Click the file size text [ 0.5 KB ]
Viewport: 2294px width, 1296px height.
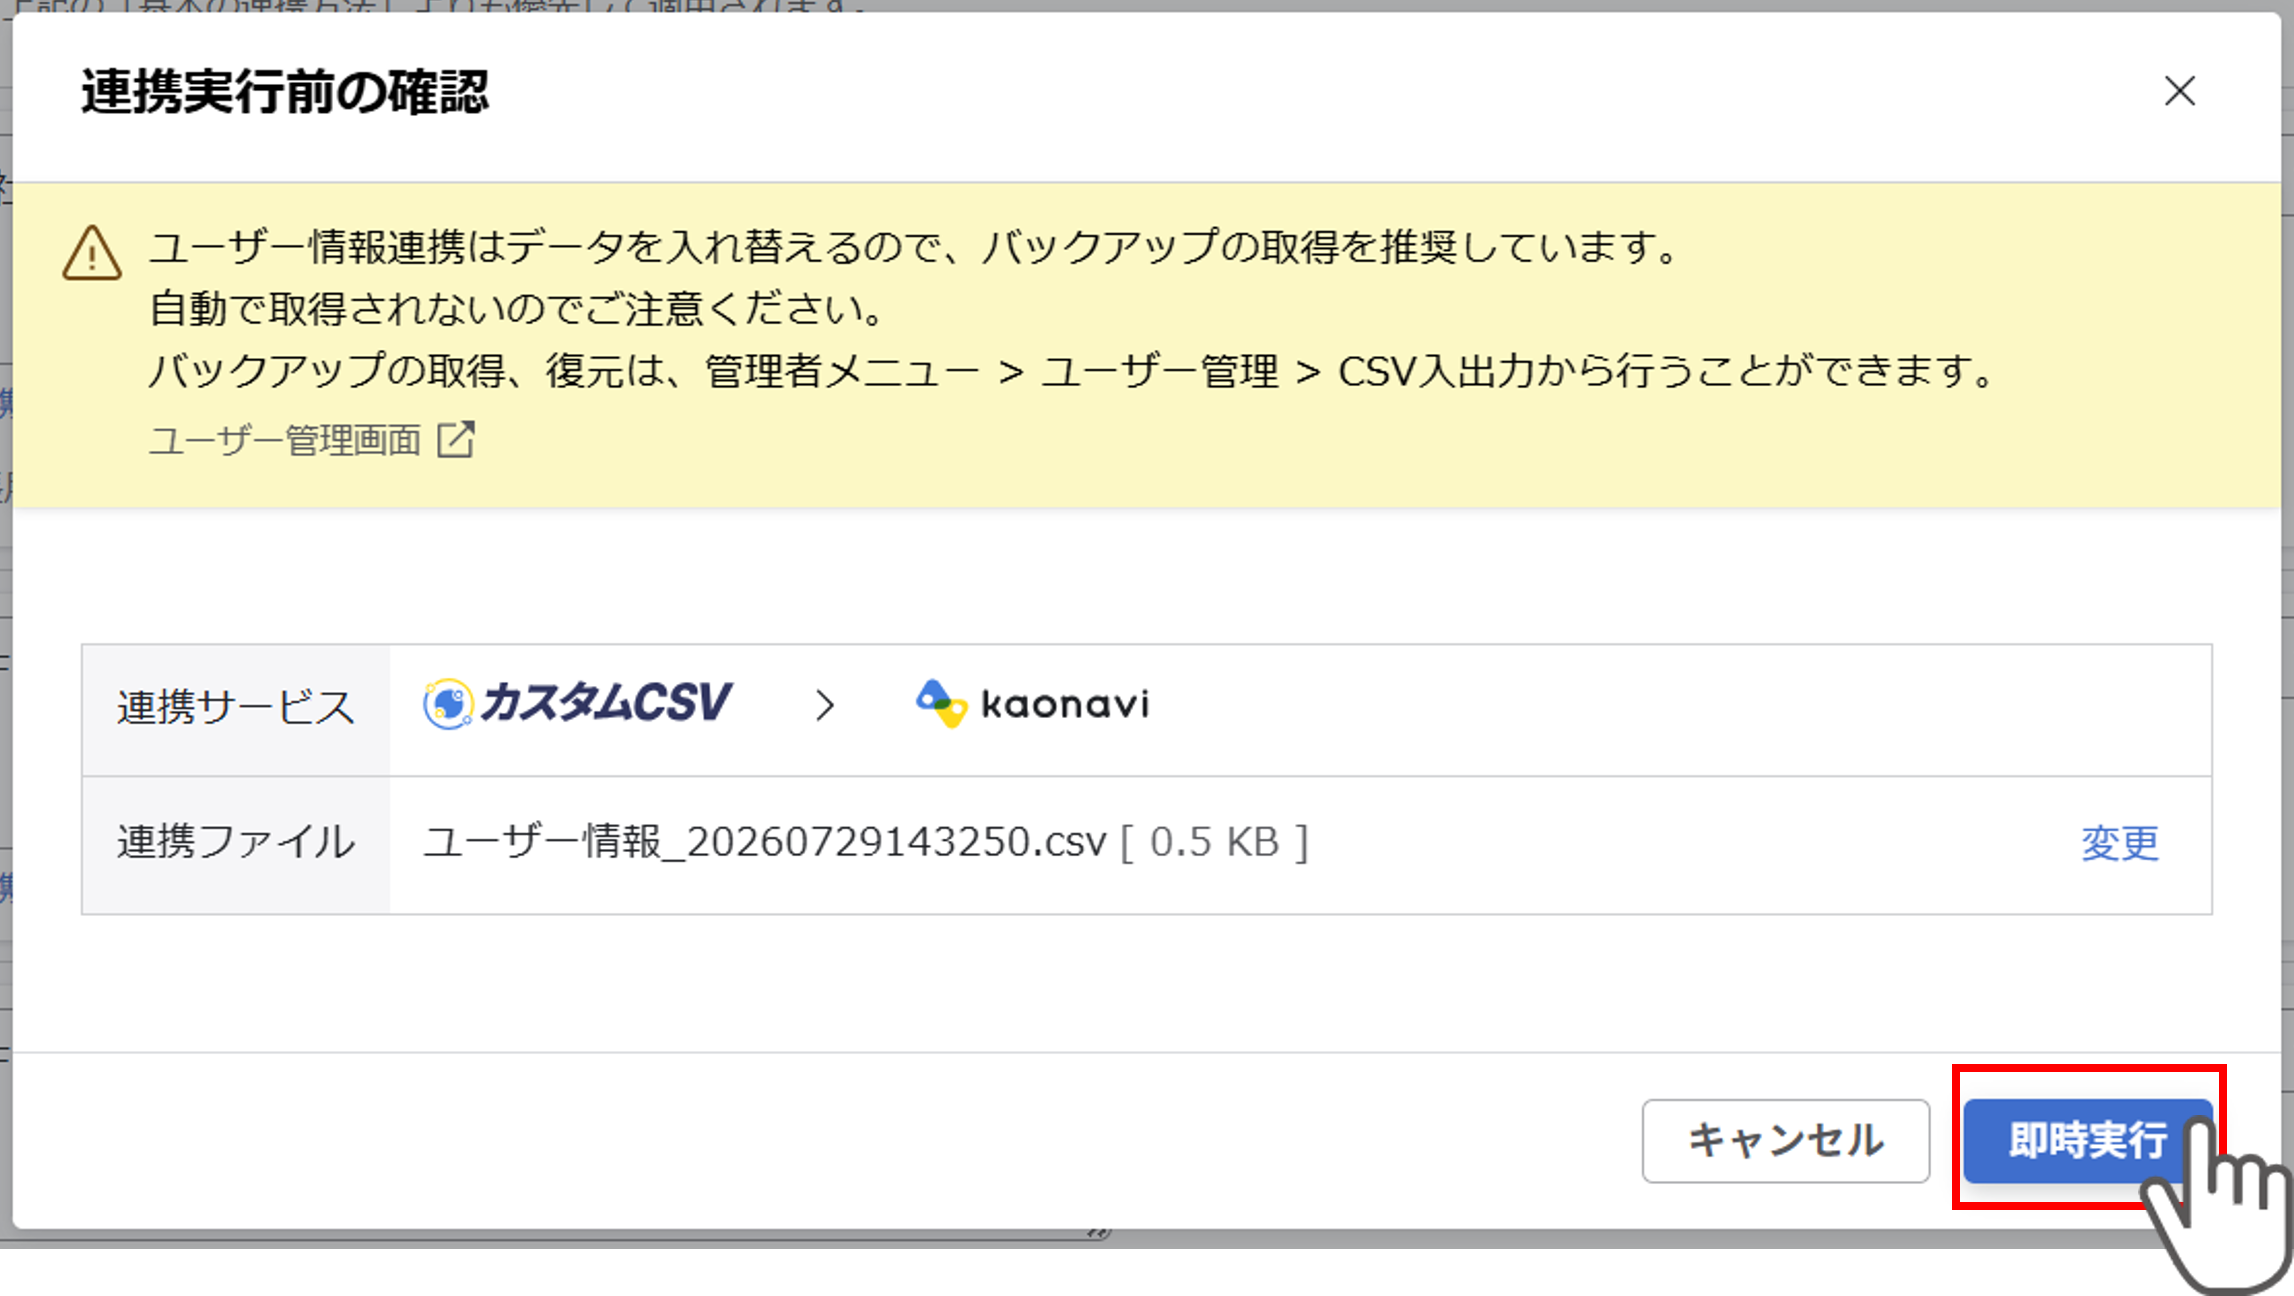(1214, 842)
